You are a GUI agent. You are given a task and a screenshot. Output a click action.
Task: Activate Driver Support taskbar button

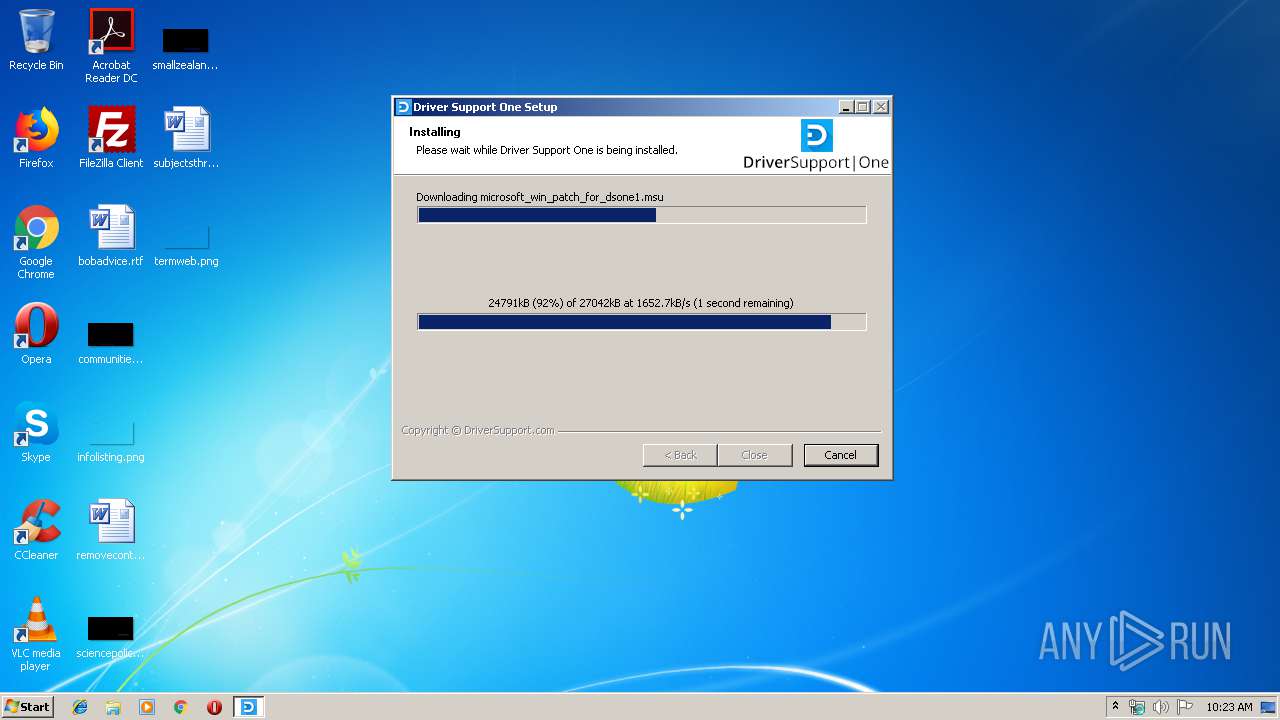click(x=248, y=707)
